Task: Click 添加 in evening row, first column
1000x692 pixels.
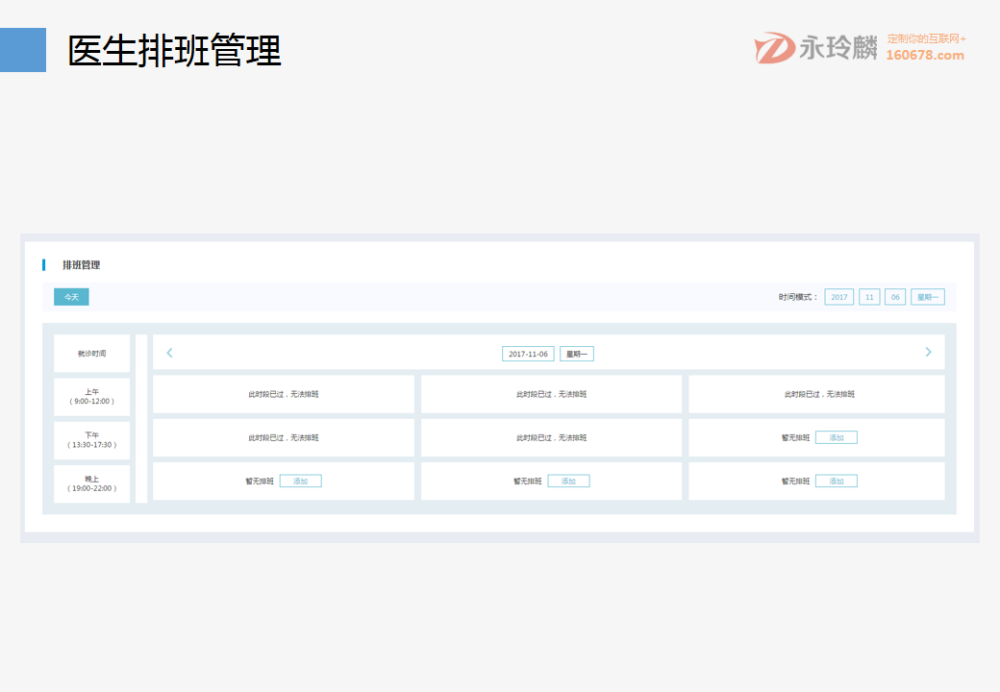Action: [x=300, y=481]
